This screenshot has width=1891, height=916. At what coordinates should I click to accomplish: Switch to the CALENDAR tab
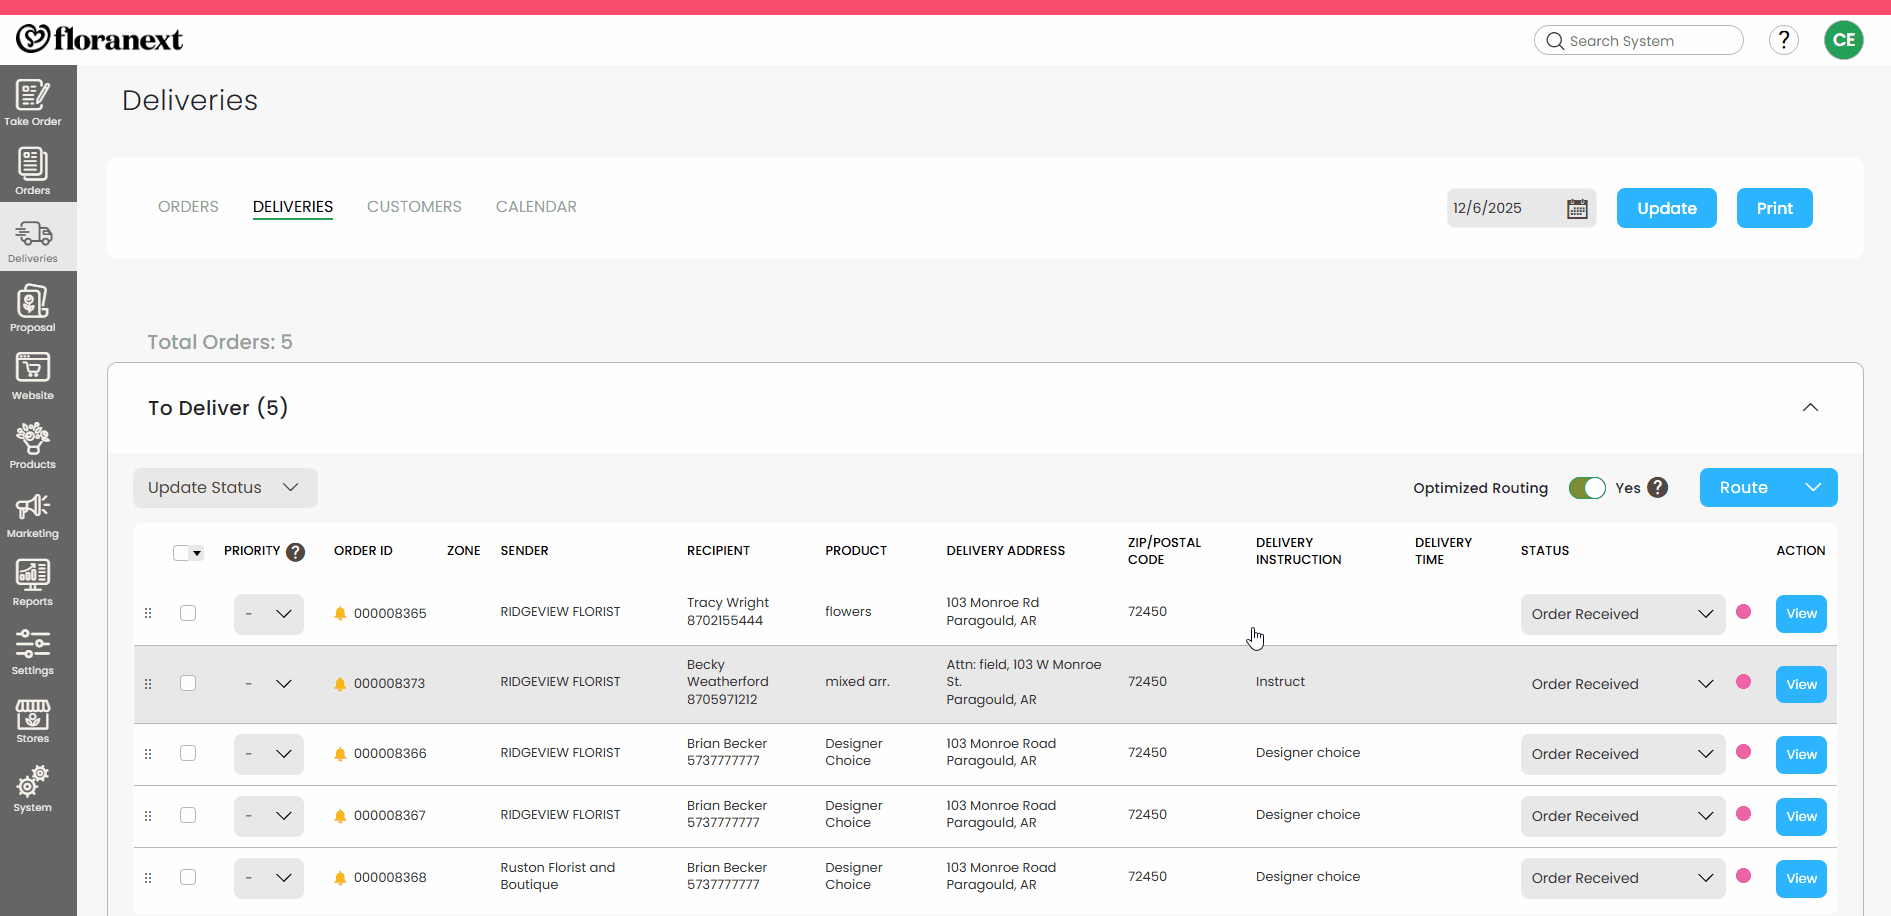[536, 207]
